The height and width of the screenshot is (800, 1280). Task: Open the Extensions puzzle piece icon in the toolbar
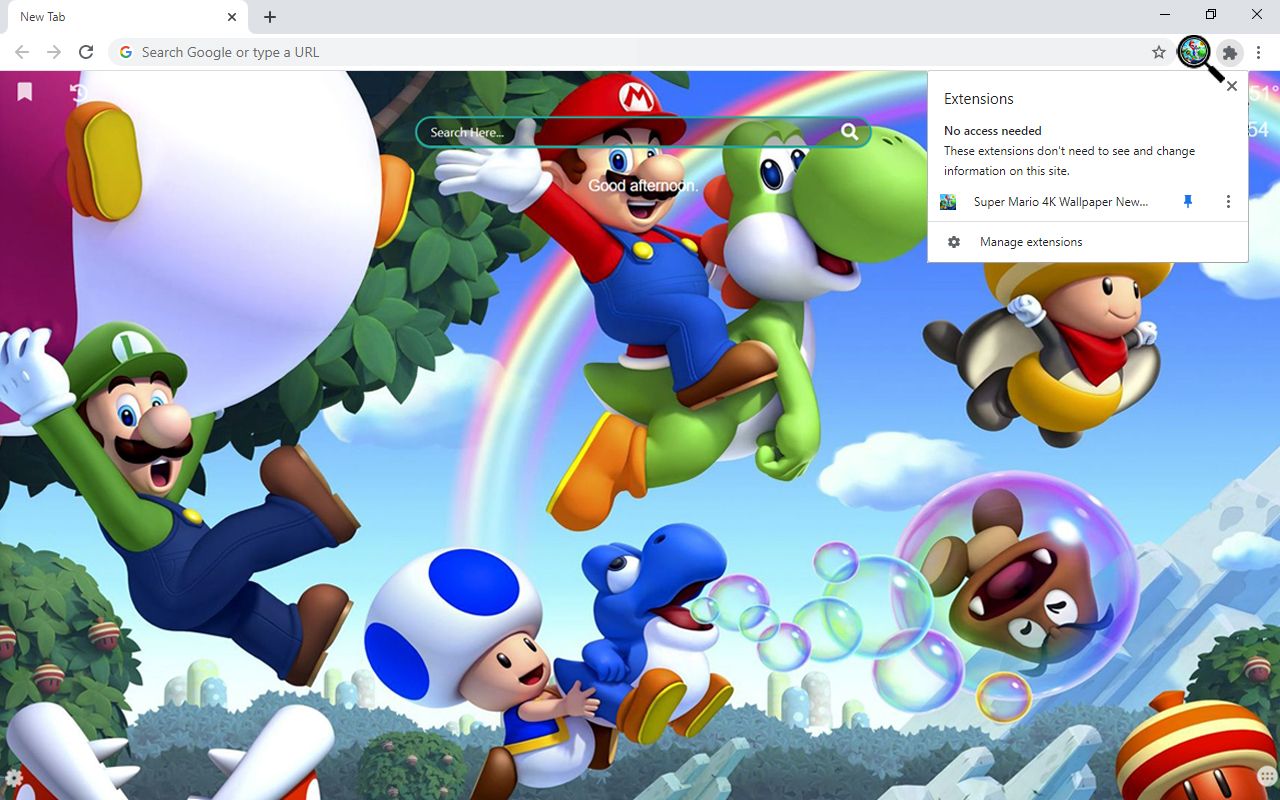tap(1229, 52)
